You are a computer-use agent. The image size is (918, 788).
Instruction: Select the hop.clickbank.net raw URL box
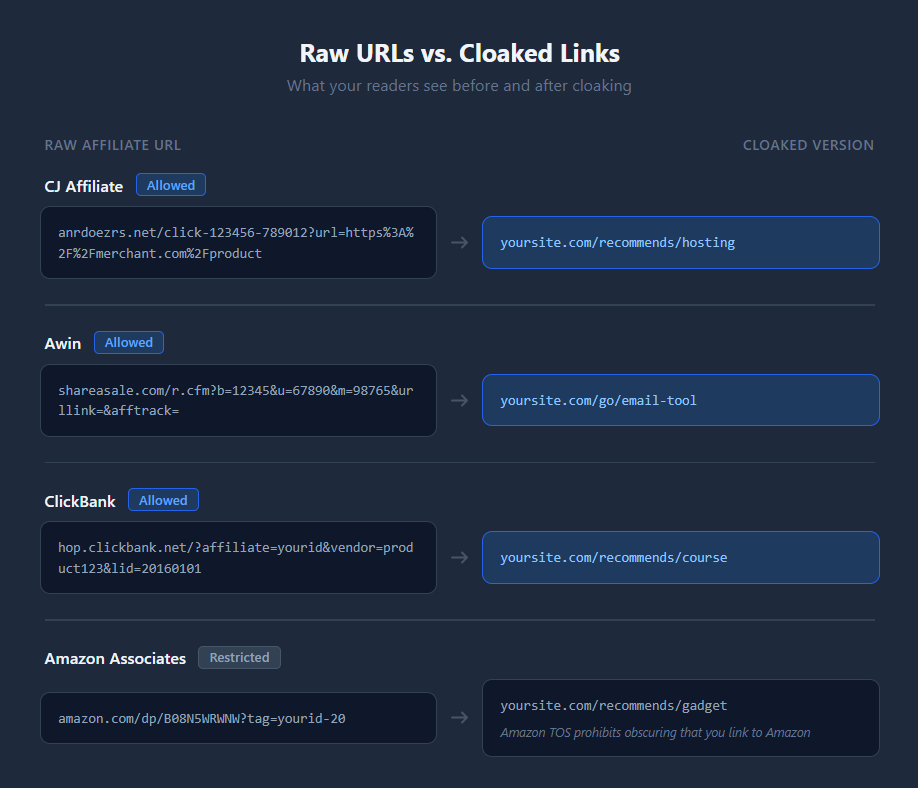pos(238,557)
